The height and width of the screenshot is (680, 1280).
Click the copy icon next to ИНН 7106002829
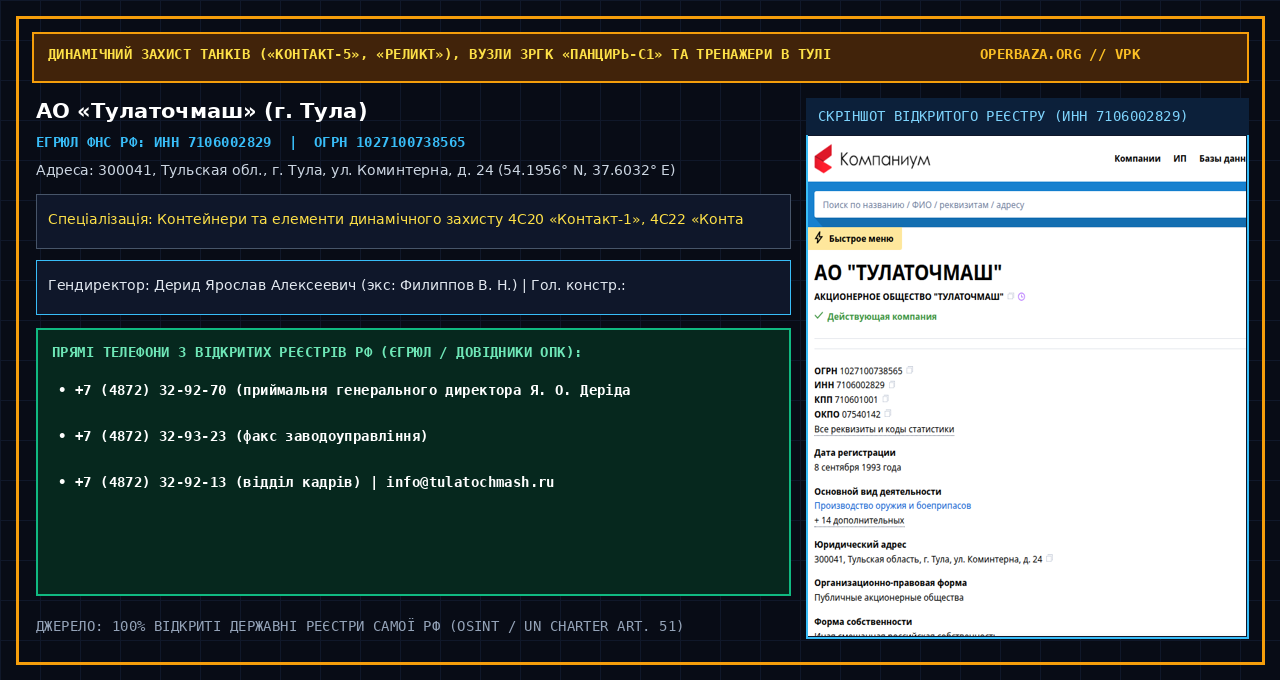[x=892, y=384]
